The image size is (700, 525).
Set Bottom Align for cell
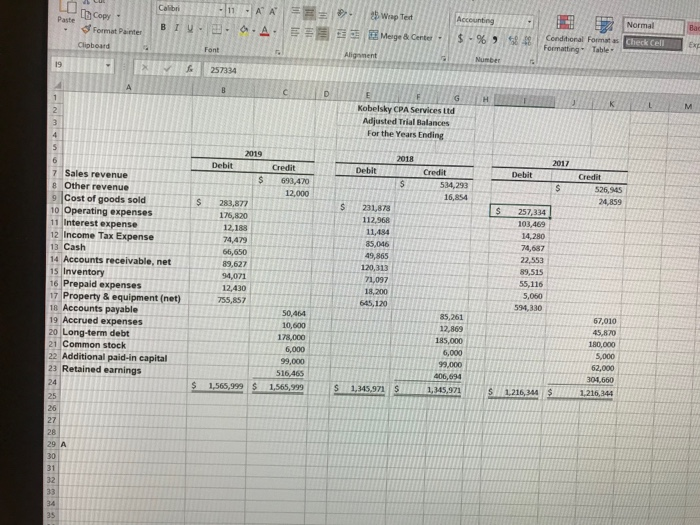[323, 15]
